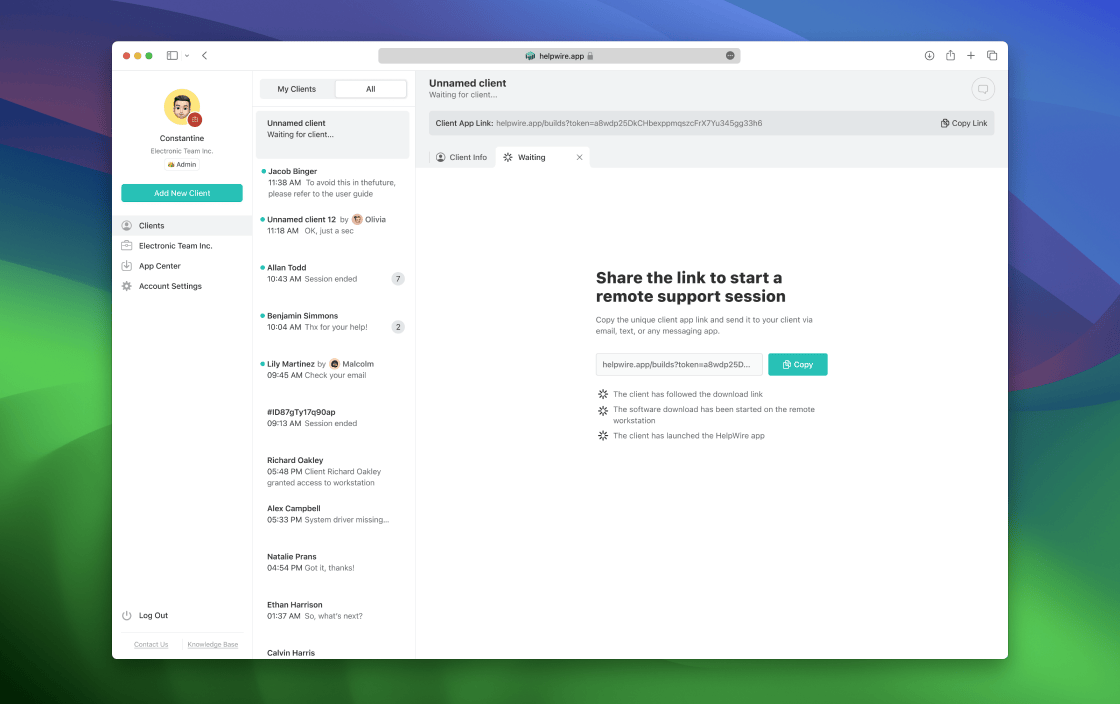Open Knowledge Base link

coord(213,645)
